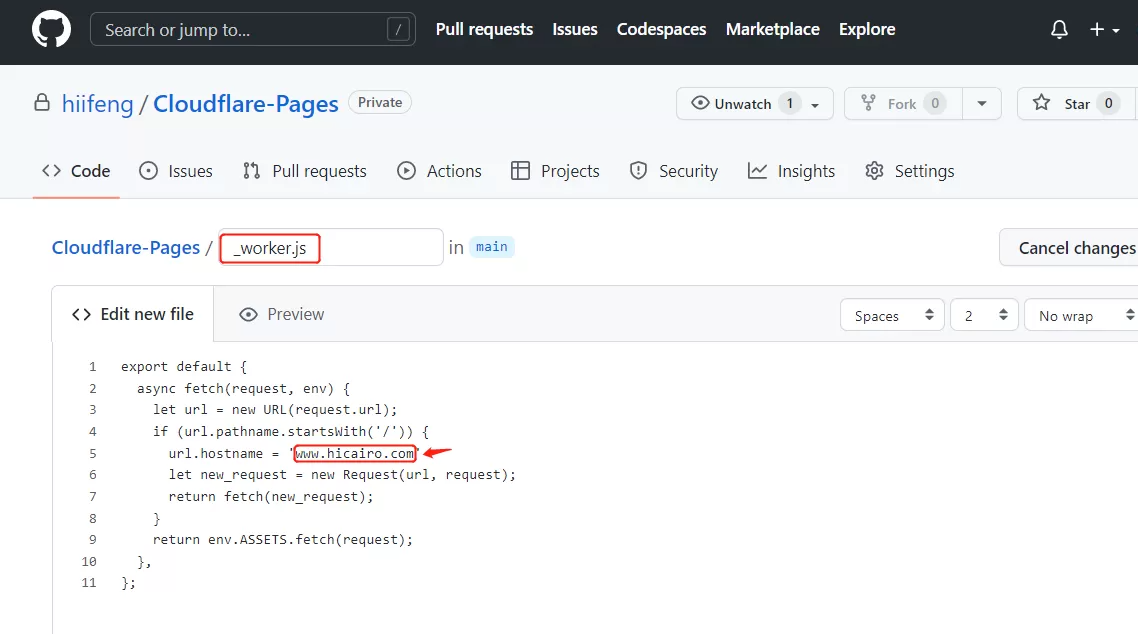Click line number 11 in the editor gutter

click(x=89, y=582)
